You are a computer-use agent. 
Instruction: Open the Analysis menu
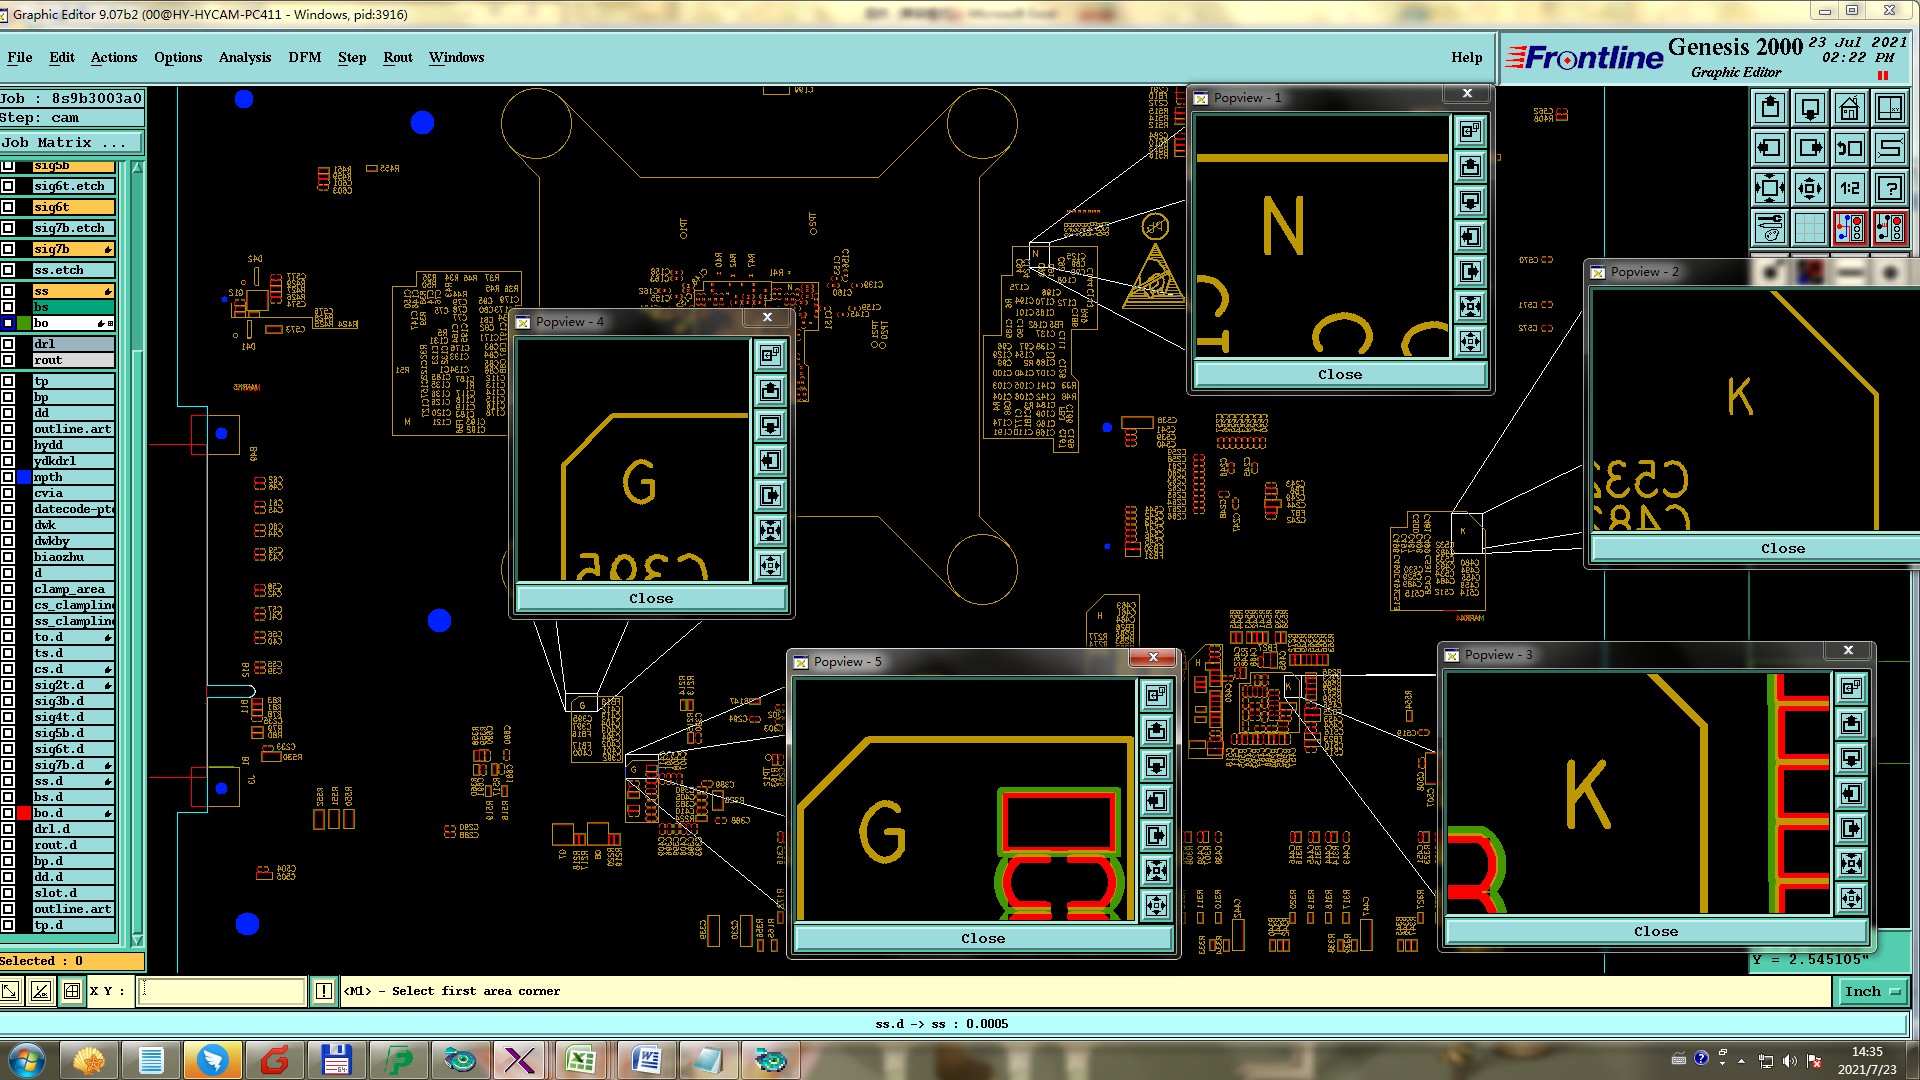[244, 57]
